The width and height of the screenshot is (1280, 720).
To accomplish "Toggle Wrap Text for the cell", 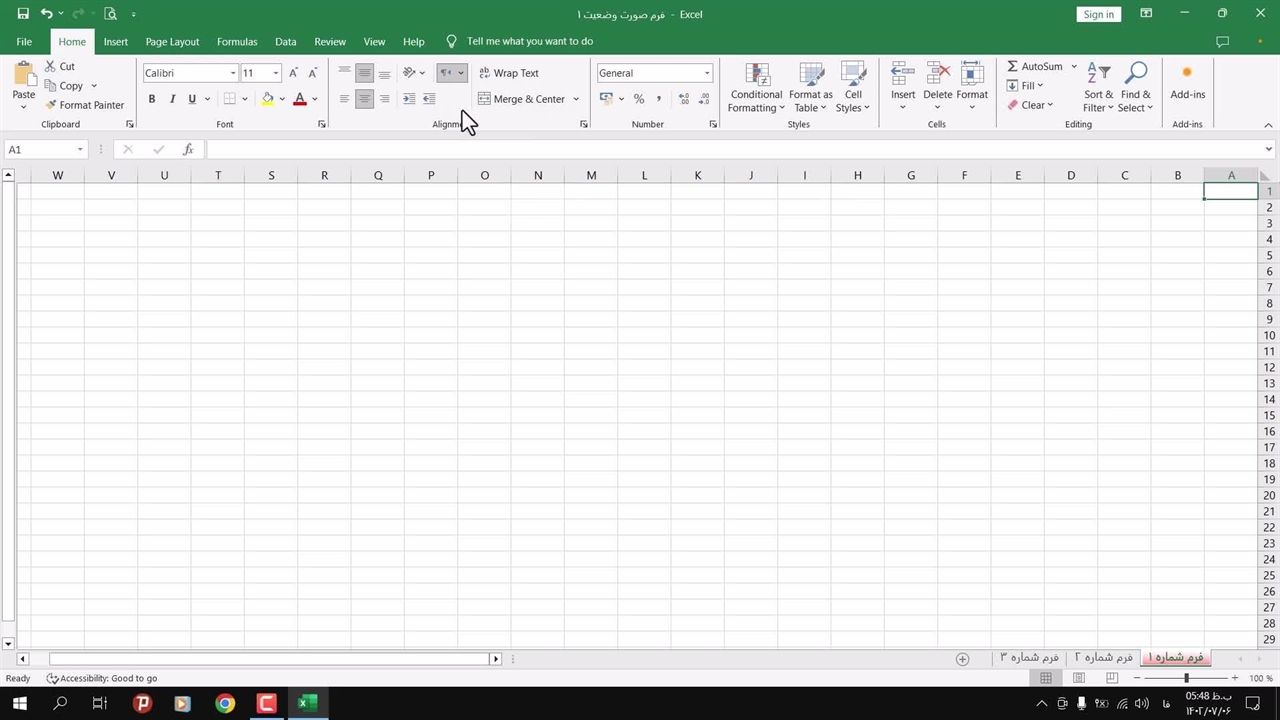I will pyautogui.click(x=508, y=73).
